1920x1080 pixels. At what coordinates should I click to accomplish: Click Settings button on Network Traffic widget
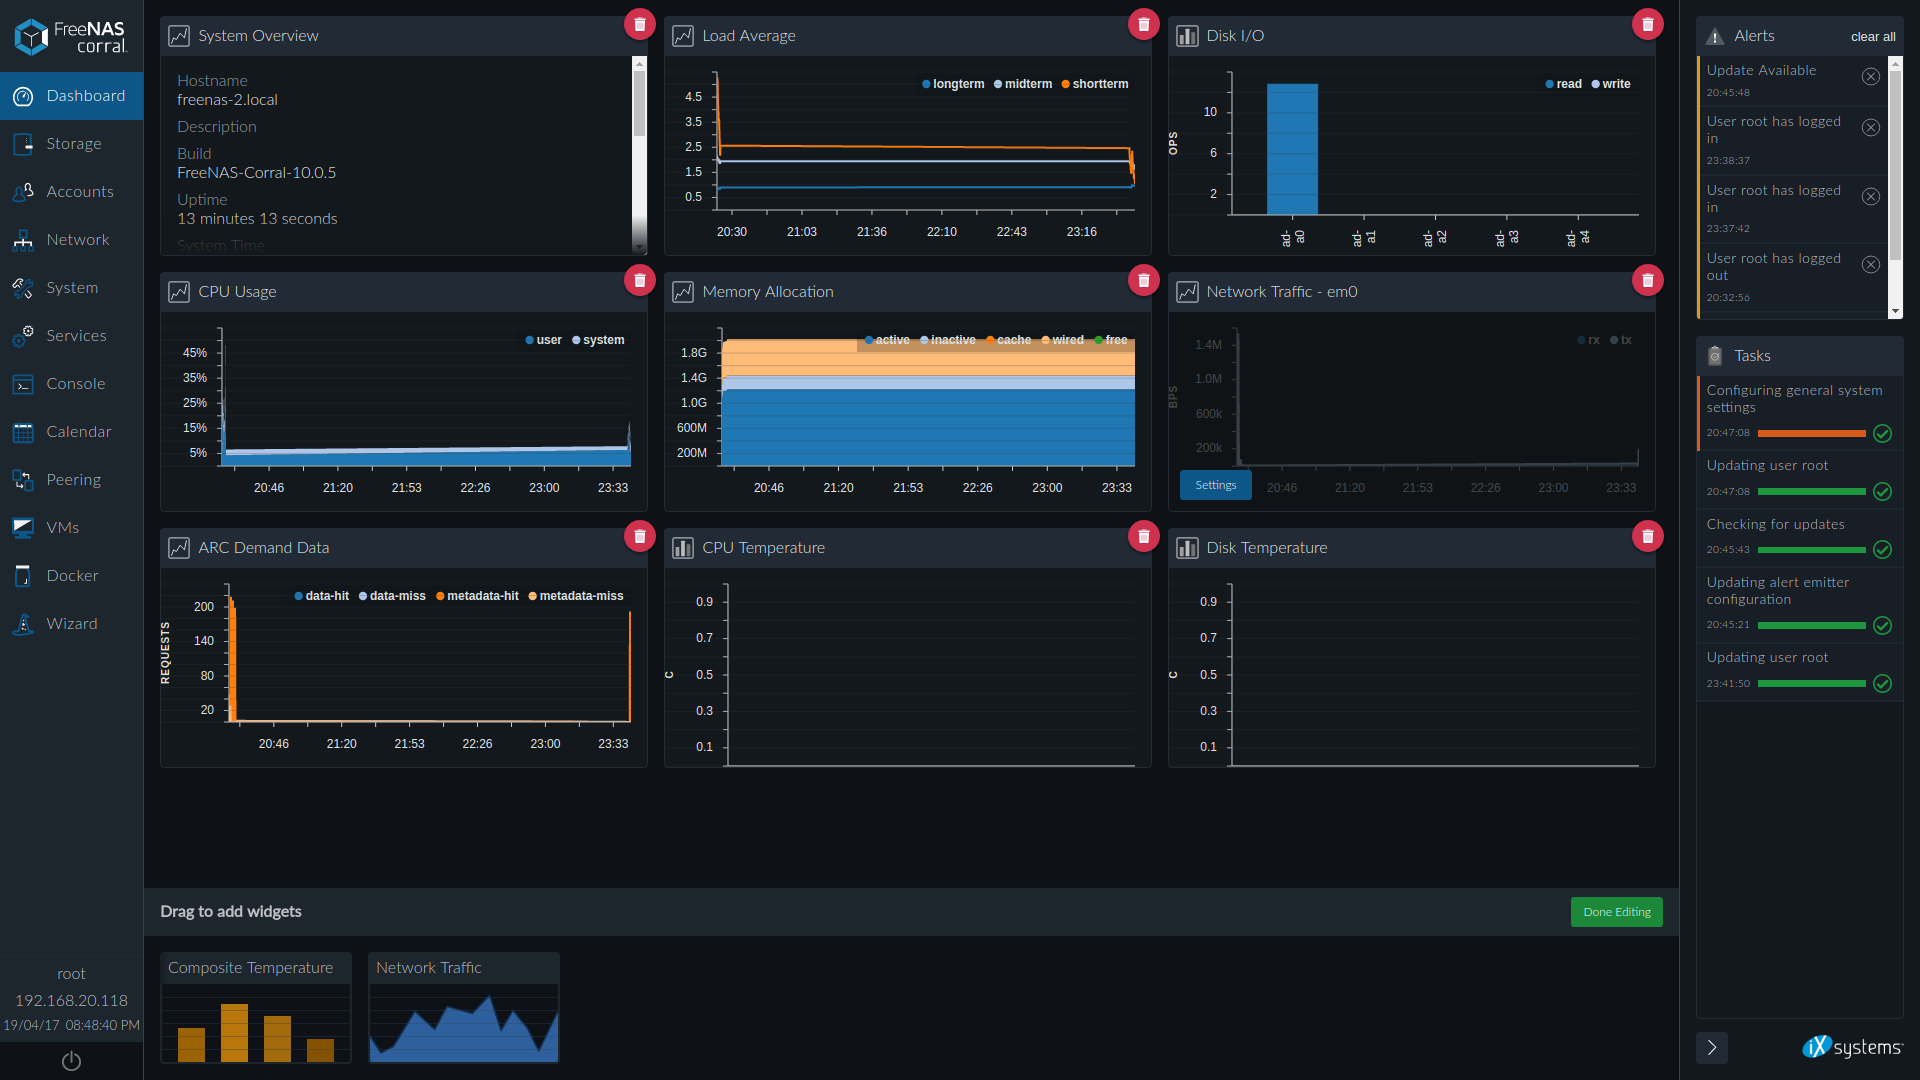pos(1215,484)
